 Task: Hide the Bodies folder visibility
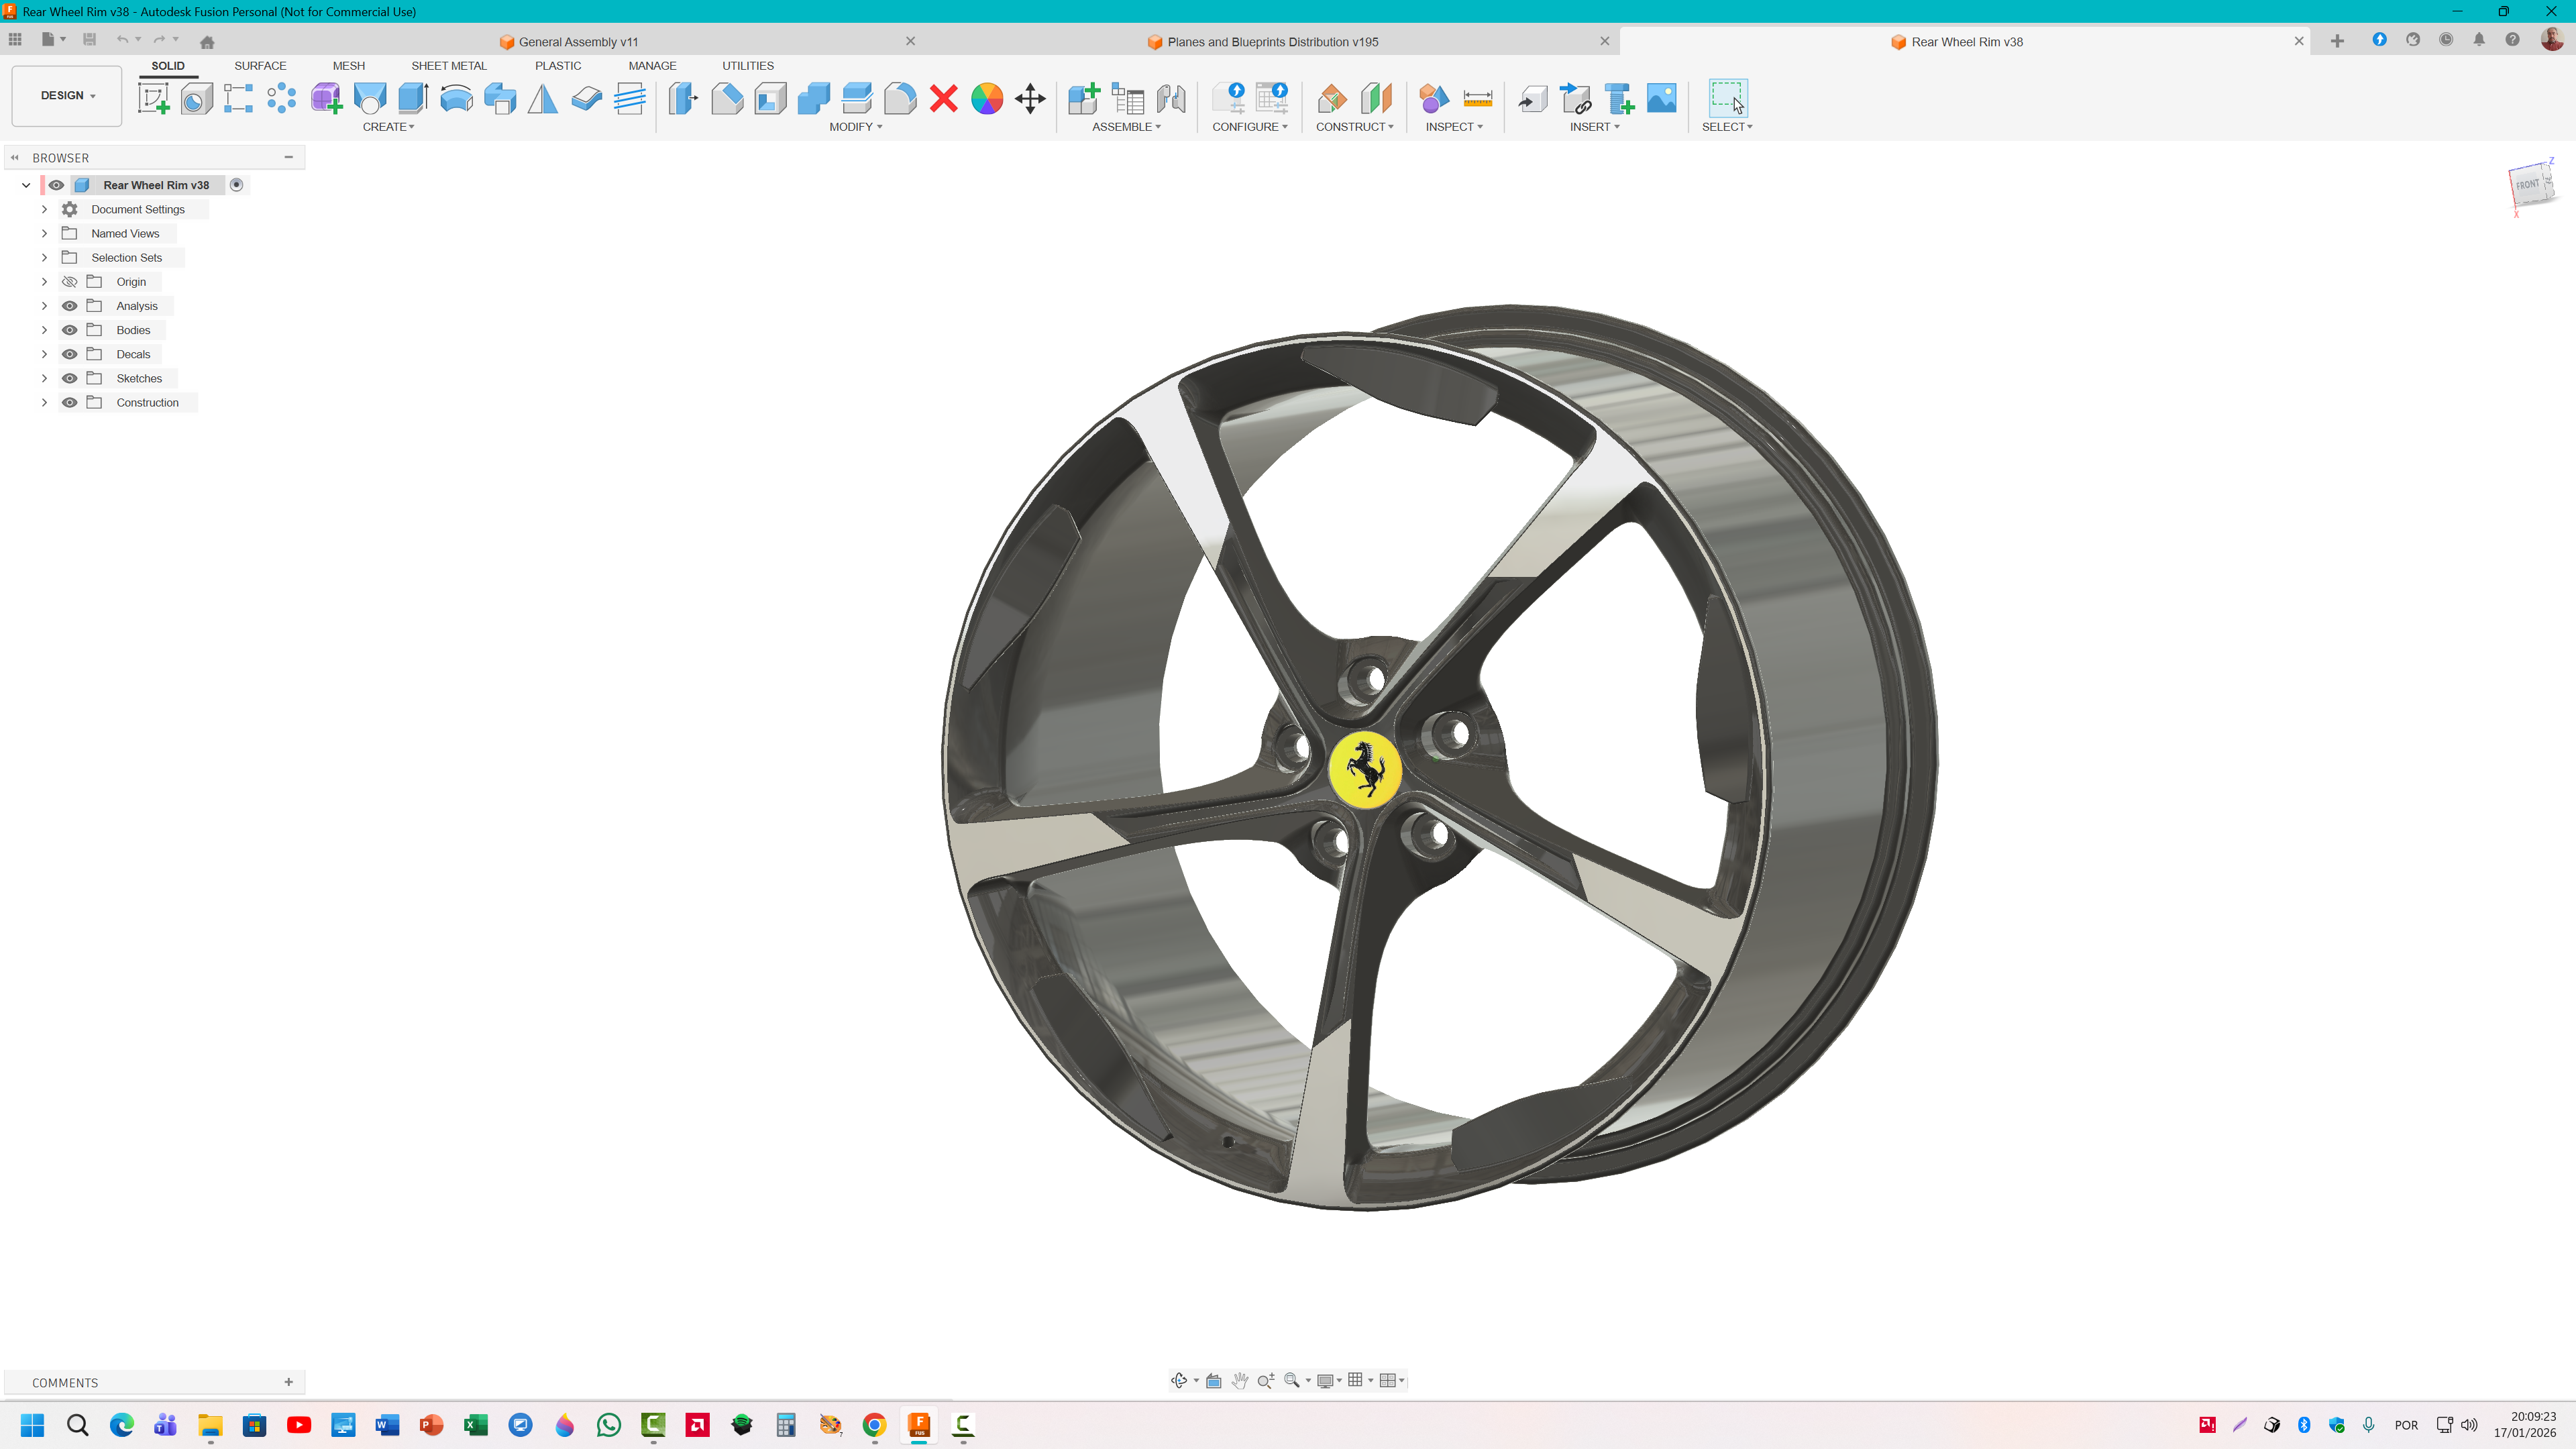[x=70, y=330]
